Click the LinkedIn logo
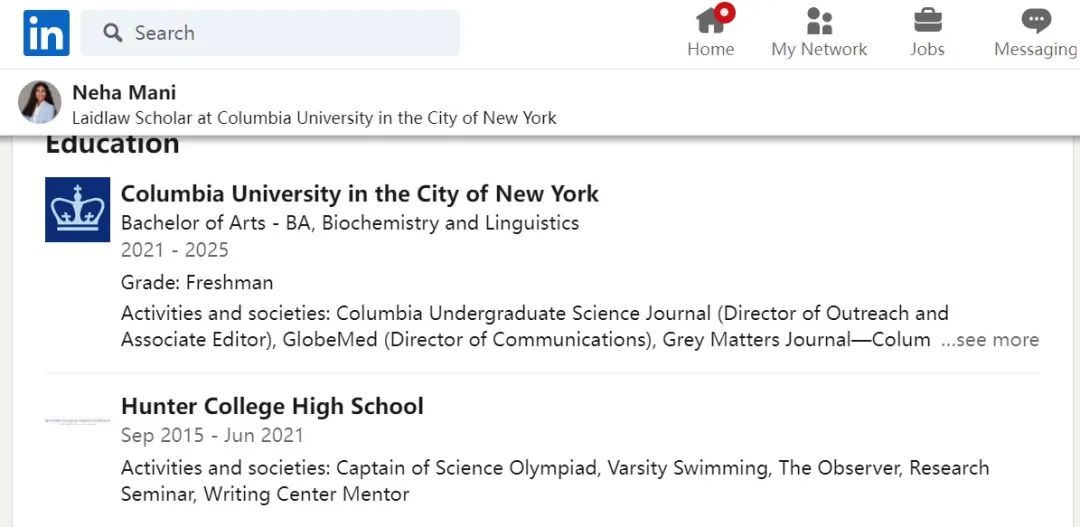Screen dimensions: 1080x527 tap(46, 33)
